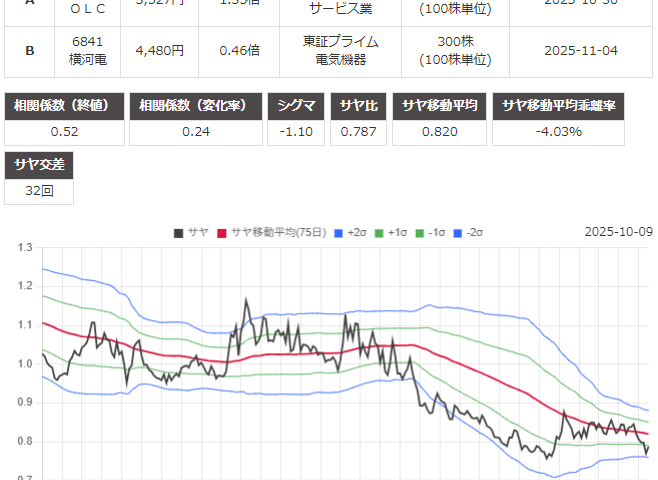
Task: Toggle the サヤ series dark legend swatch
Action: pos(178,232)
